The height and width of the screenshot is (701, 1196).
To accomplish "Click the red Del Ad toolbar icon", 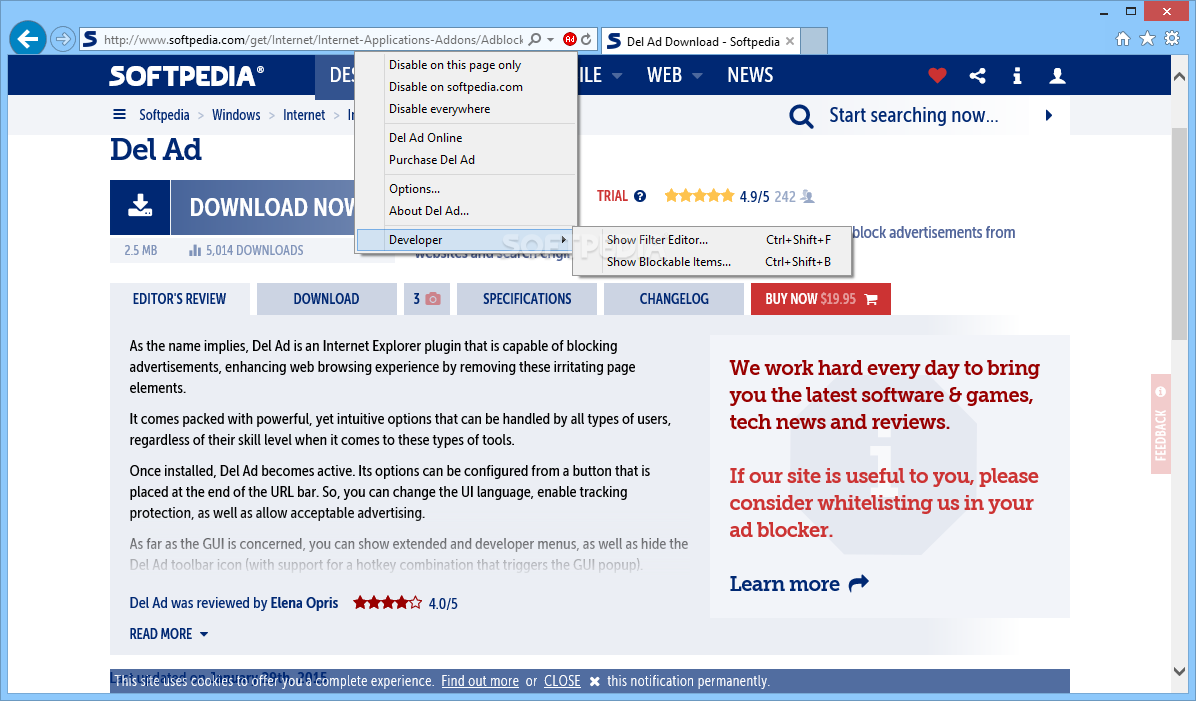I will click(x=570, y=39).
